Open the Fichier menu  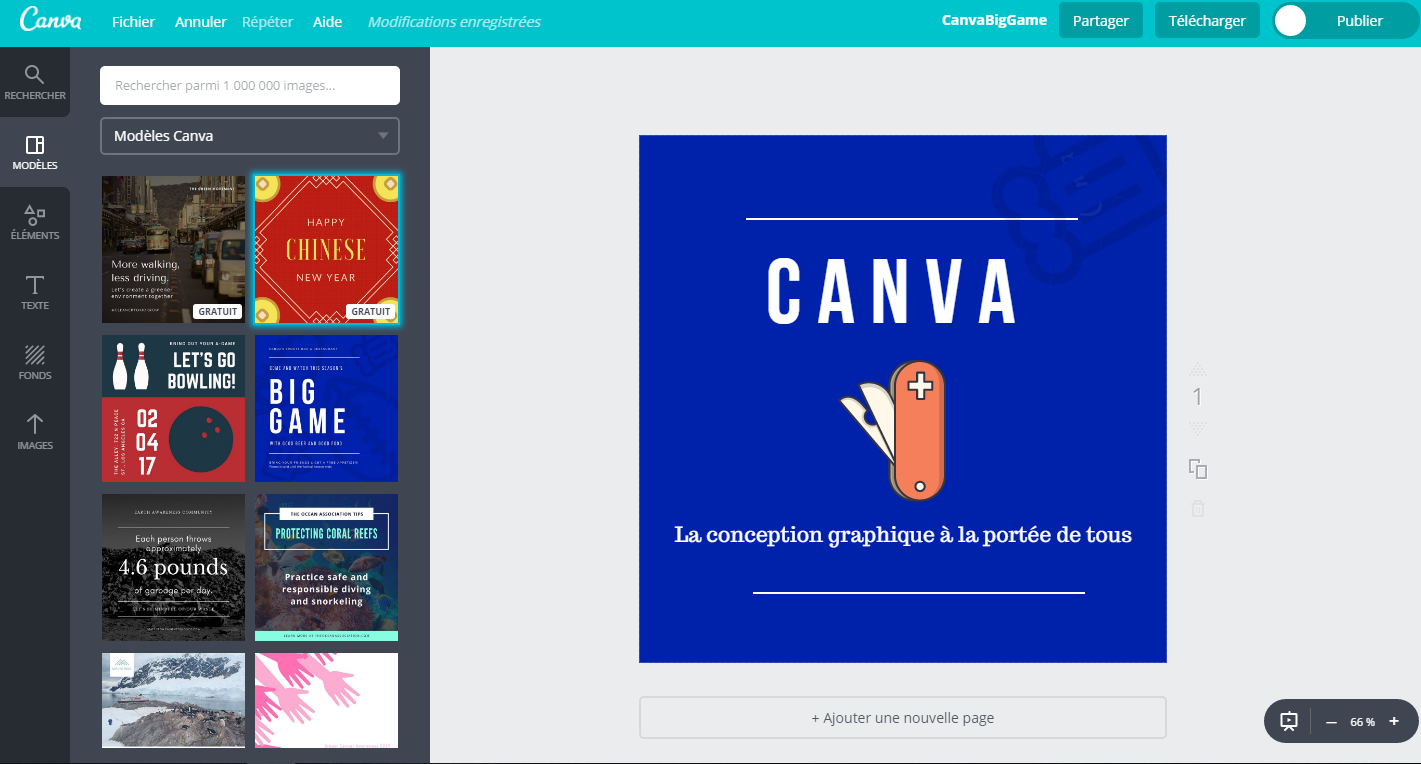pyautogui.click(x=133, y=21)
